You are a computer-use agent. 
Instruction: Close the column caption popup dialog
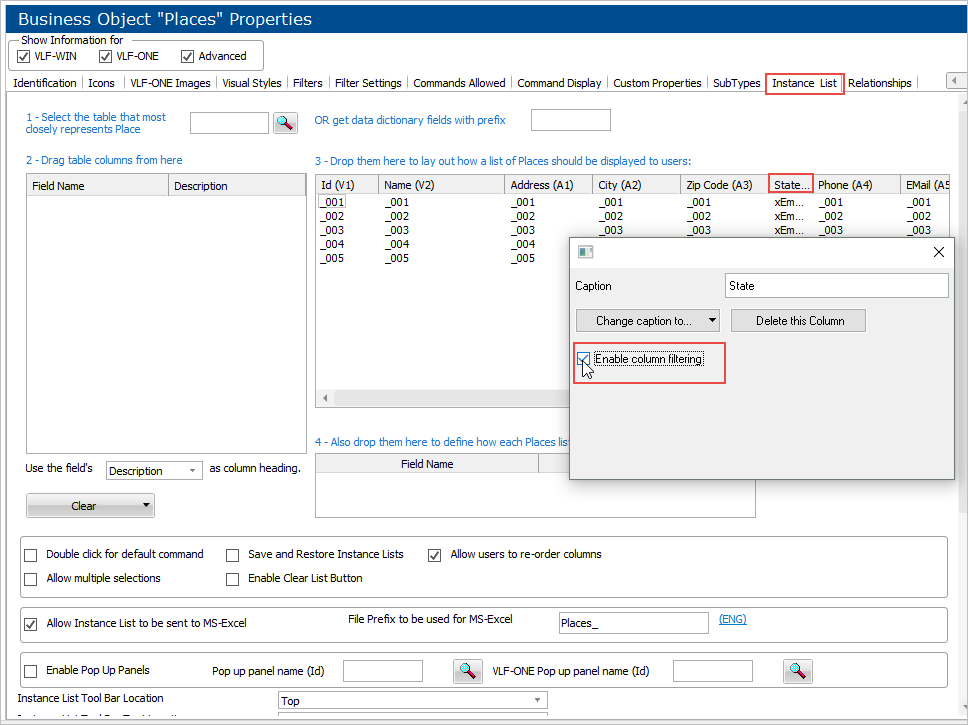coord(938,252)
